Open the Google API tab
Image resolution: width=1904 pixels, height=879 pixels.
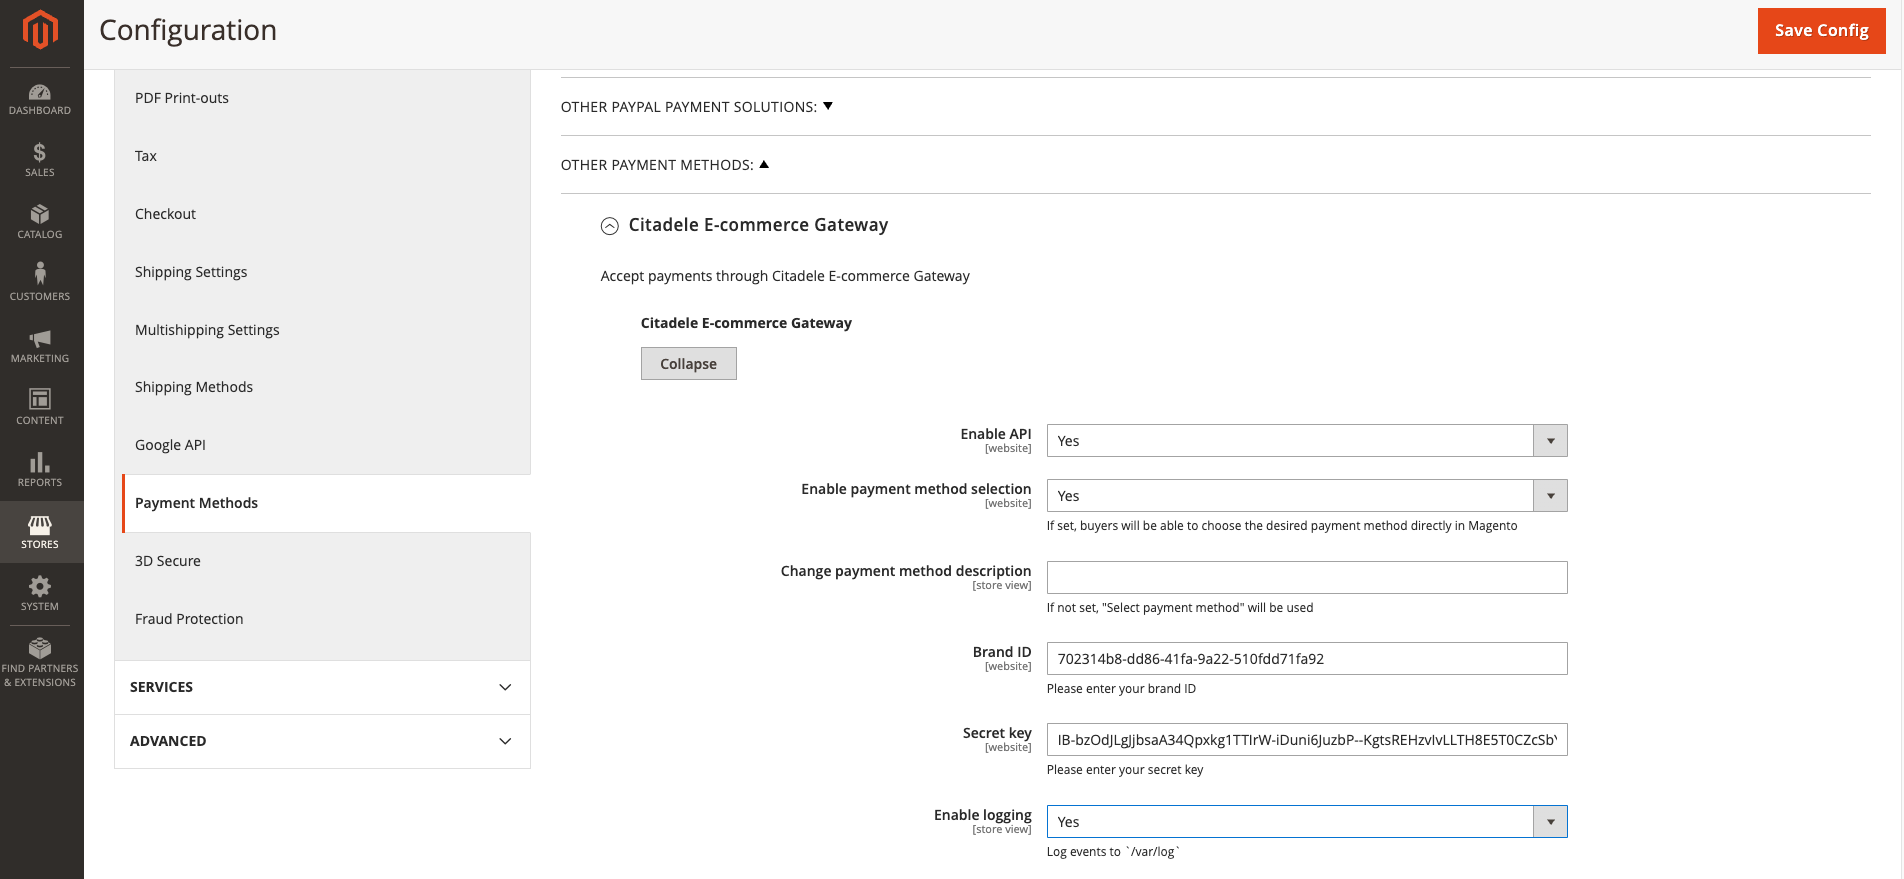322,445
